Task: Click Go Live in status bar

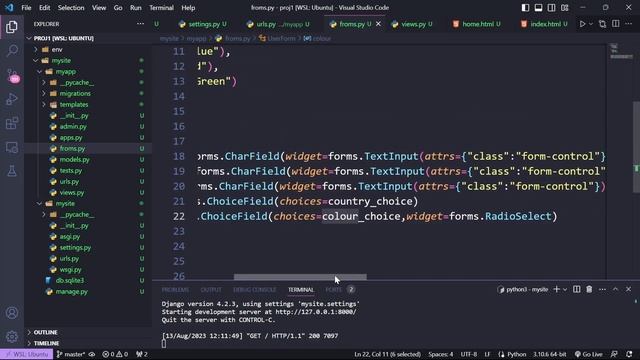Action: coord(589,354)
